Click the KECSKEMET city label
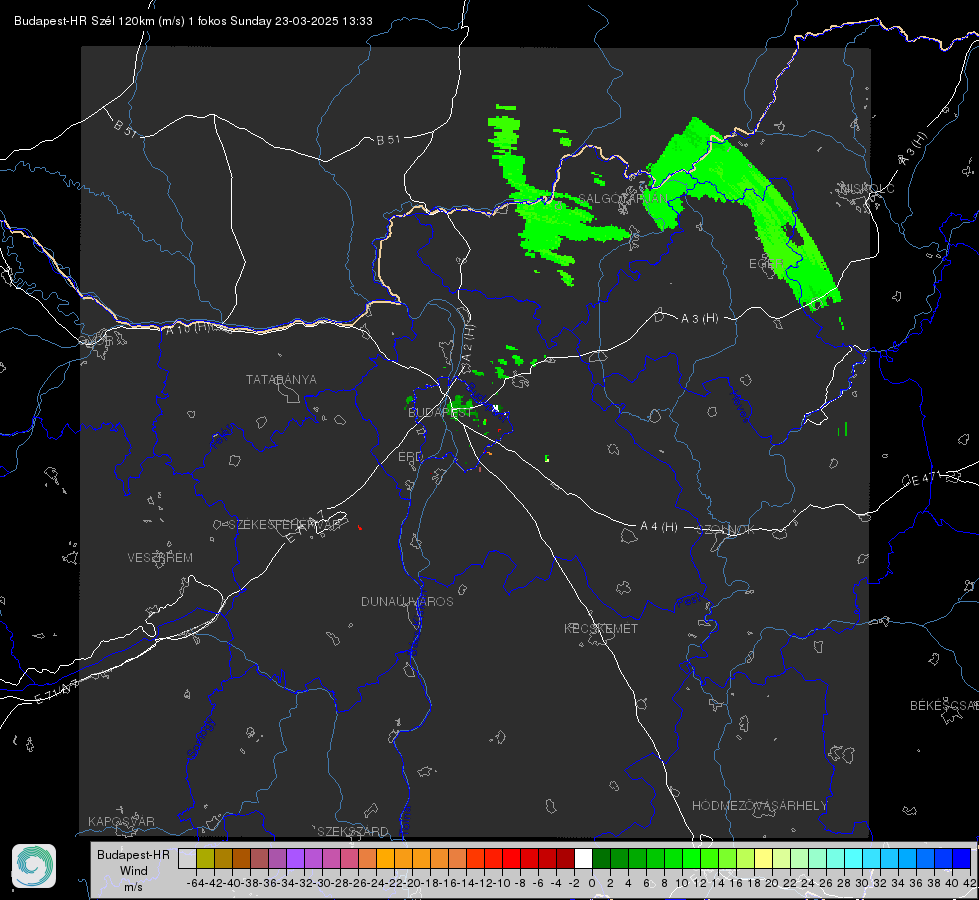979x900 pixels. click(x=601, y=629)
